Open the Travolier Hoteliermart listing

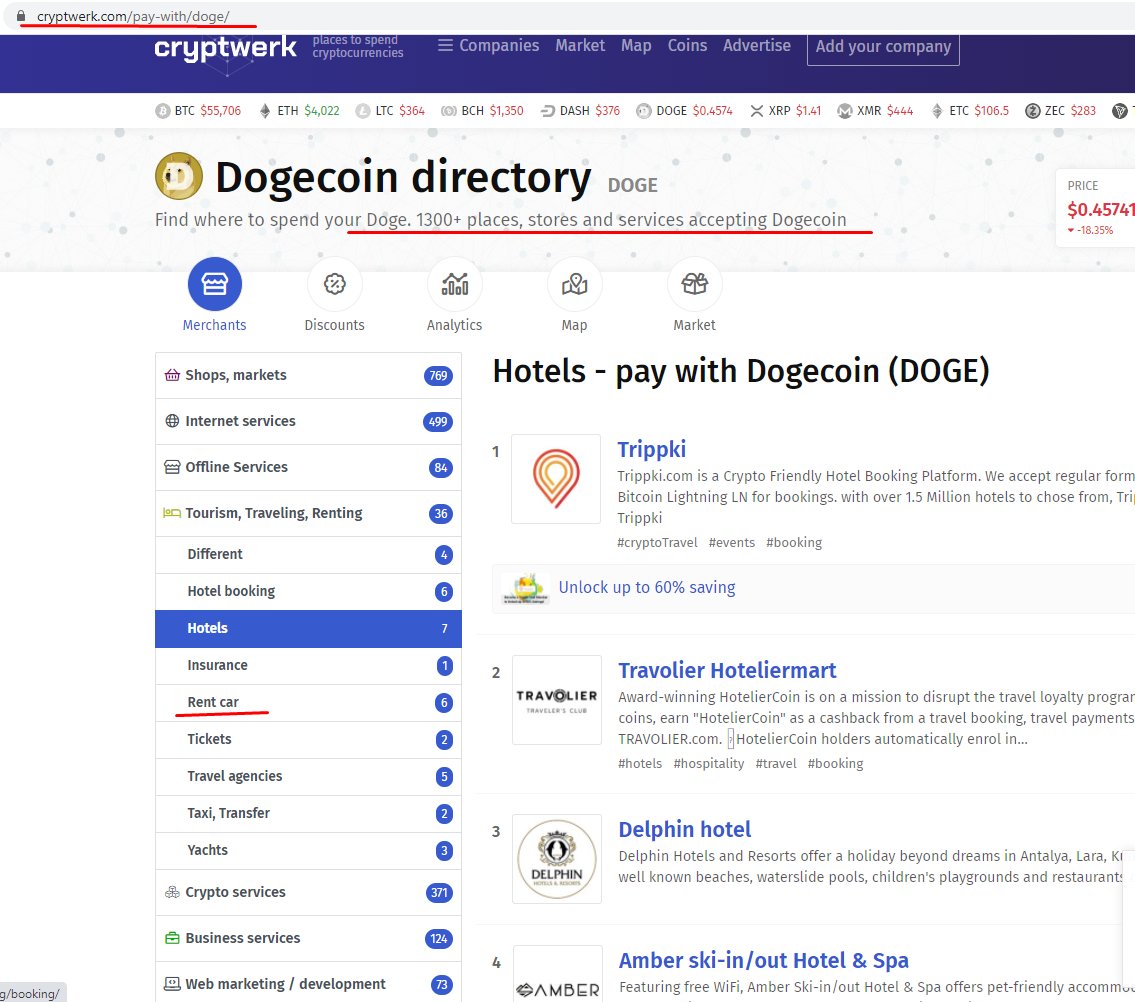point(727,670)
